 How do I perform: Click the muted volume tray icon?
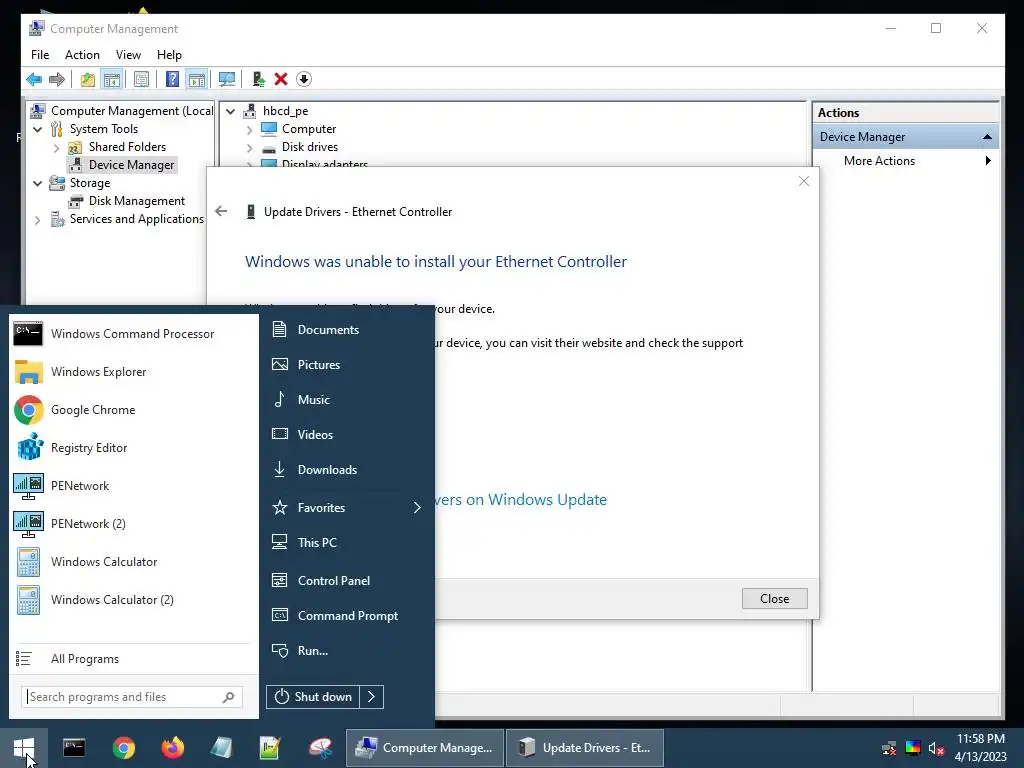pyautogui.click(x=936, y=748)
